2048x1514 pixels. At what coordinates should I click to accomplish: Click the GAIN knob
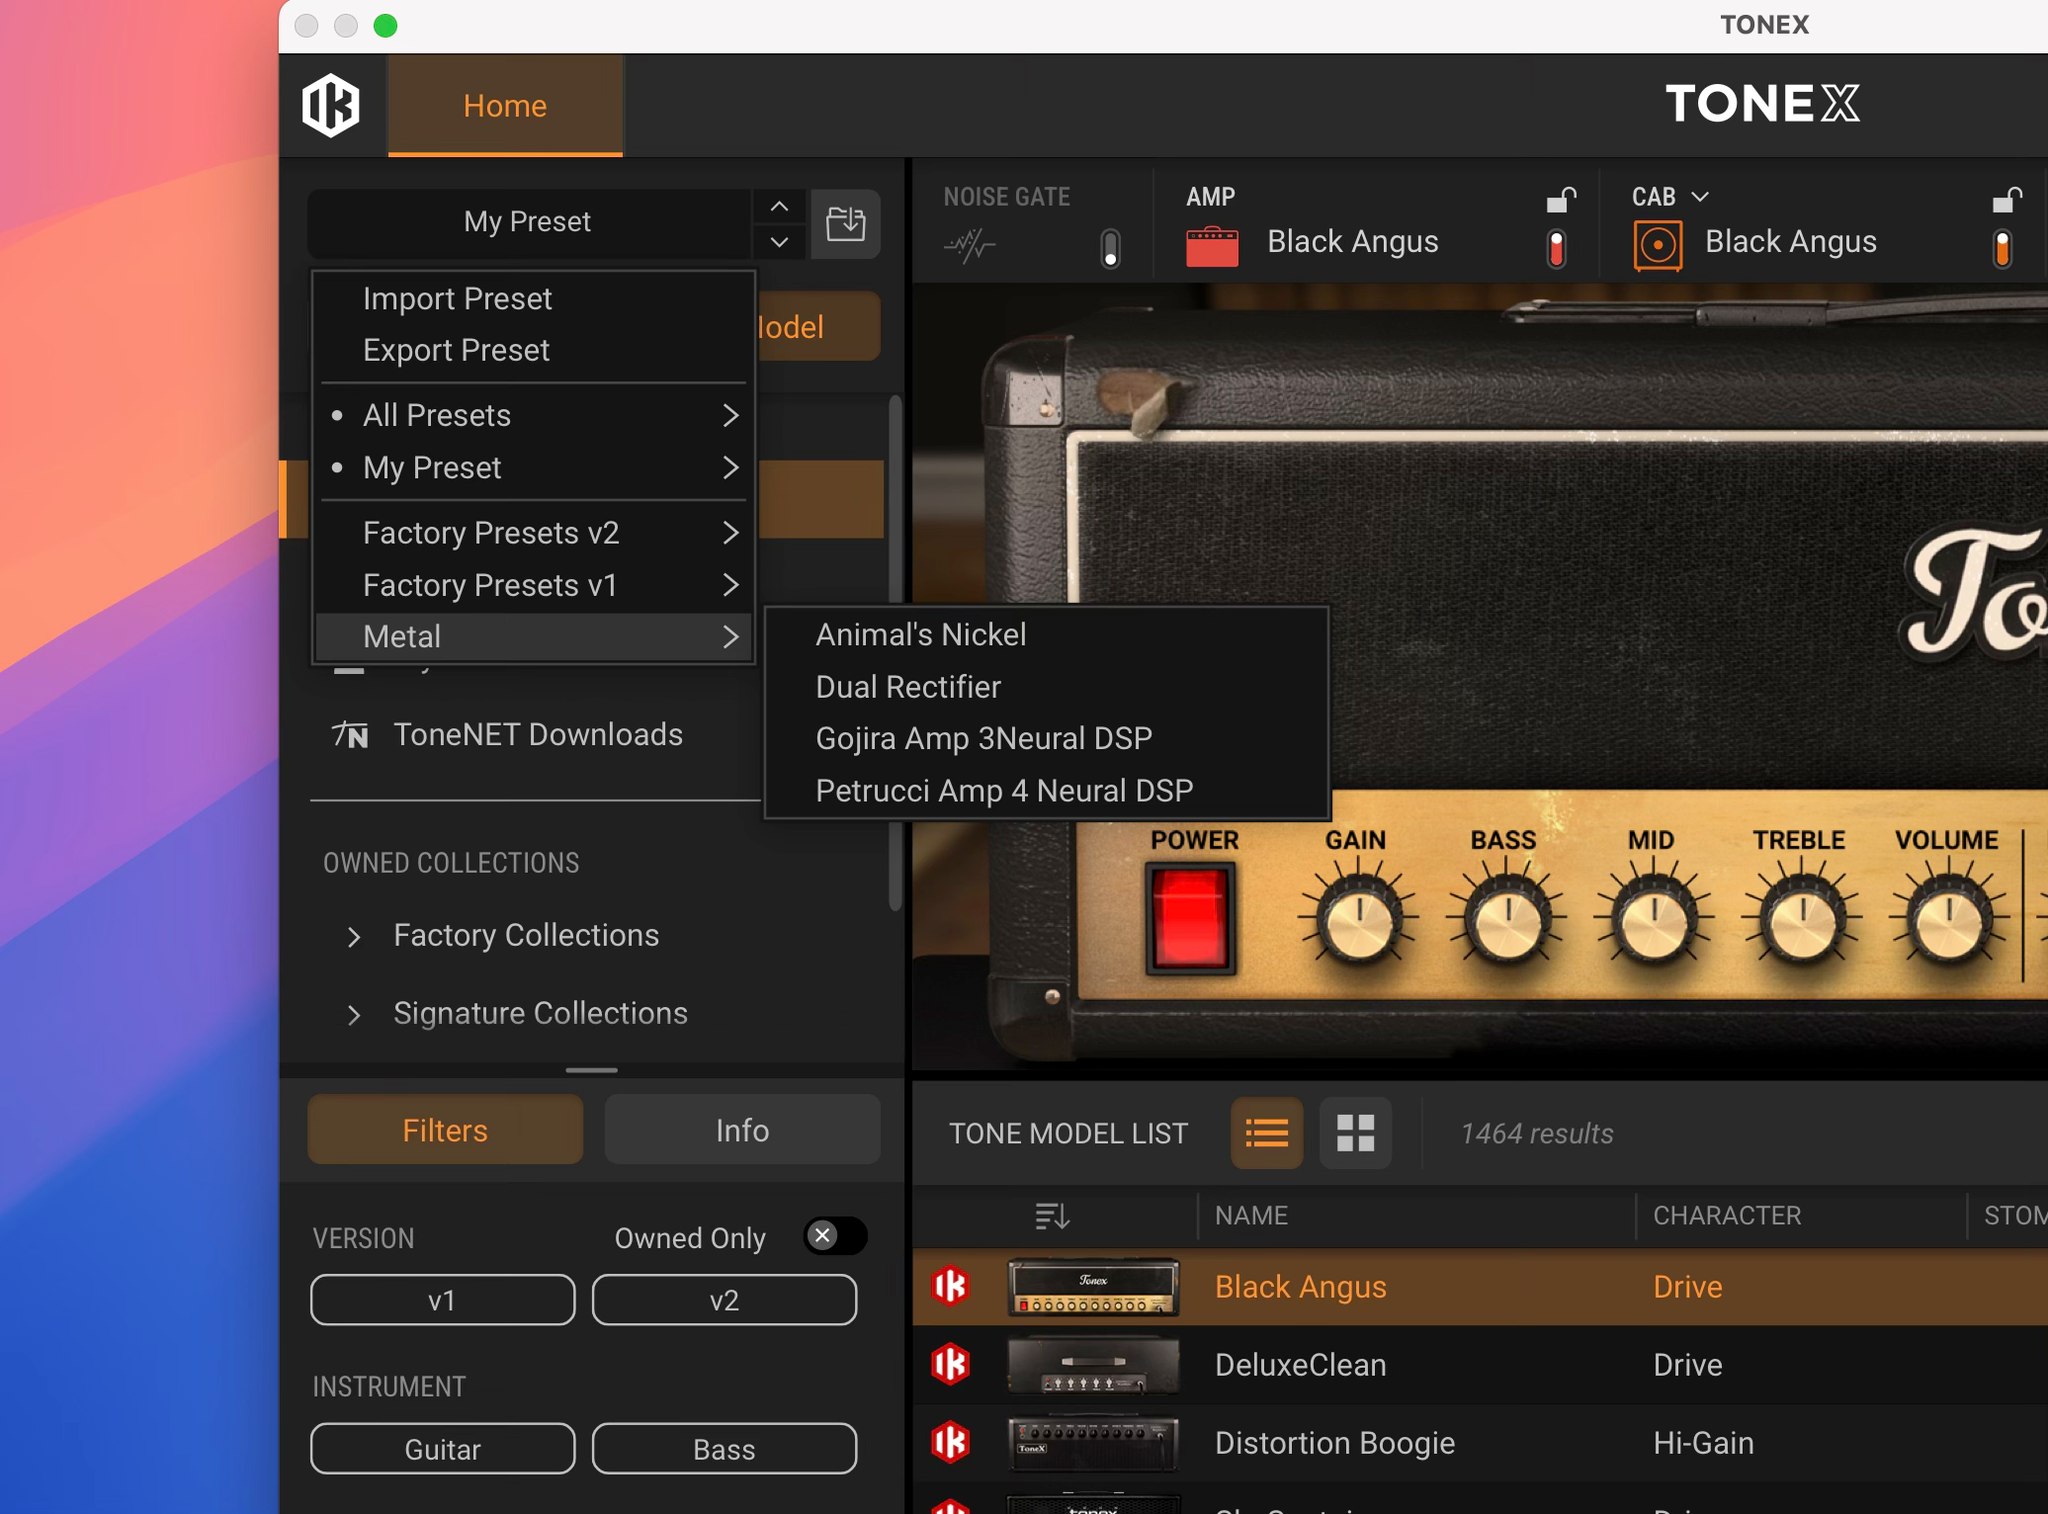pos(1358,921)
